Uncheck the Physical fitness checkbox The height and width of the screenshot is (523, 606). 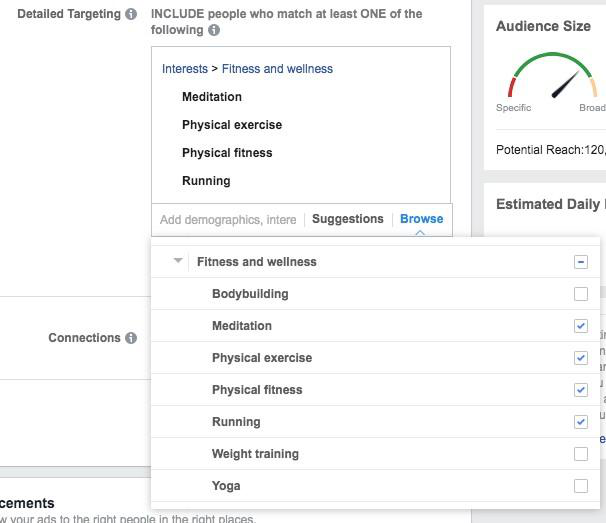pyautogui.click(x=581, y=390)
